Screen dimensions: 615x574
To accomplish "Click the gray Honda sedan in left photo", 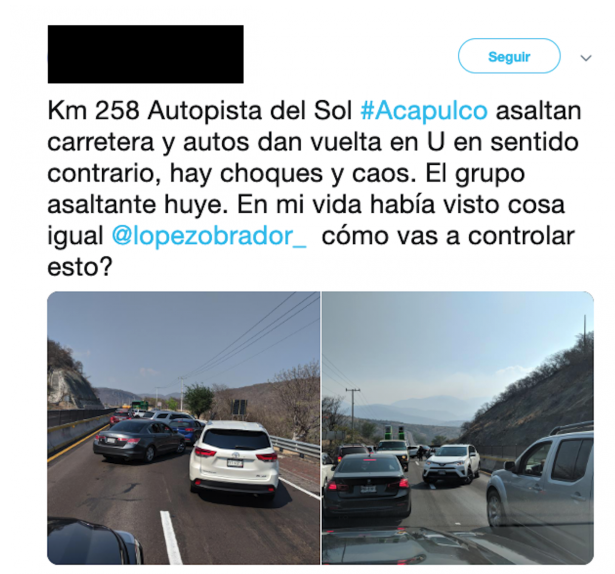I will pos(139,440).
